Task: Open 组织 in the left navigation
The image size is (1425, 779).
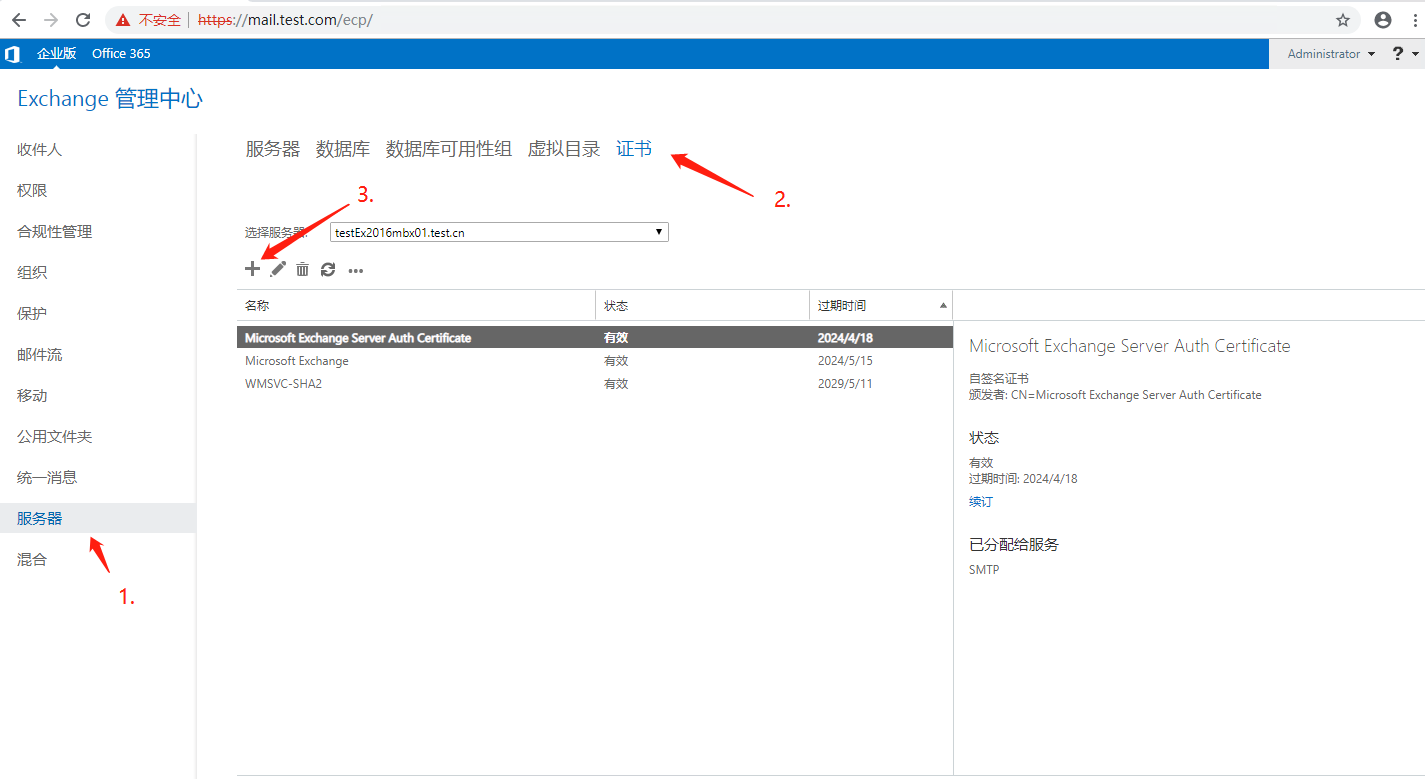Action: [32, 272]
